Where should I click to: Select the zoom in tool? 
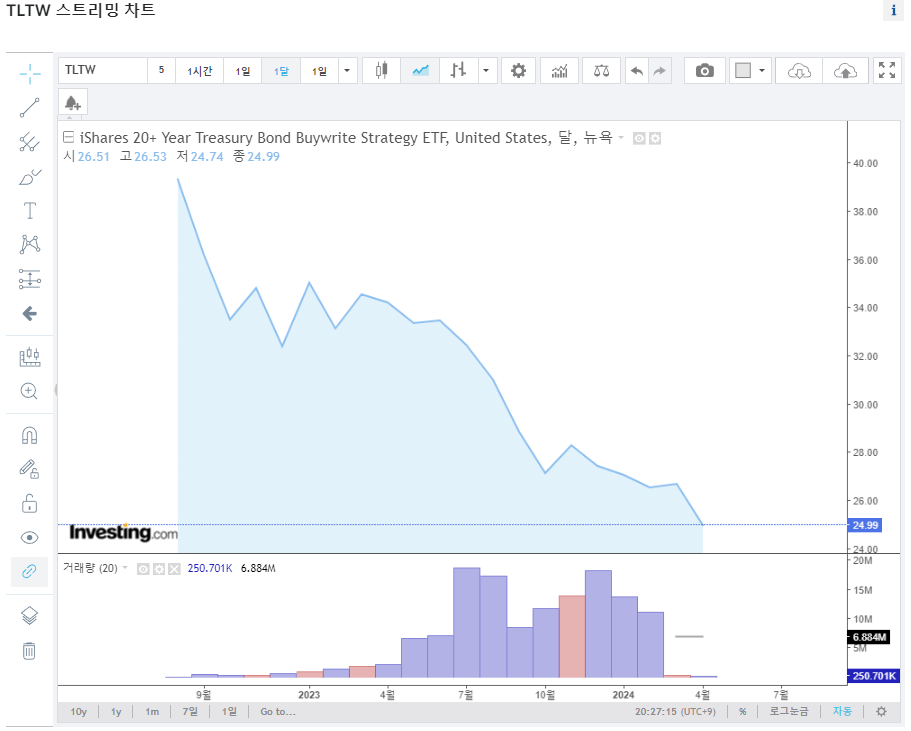point(30,391)
